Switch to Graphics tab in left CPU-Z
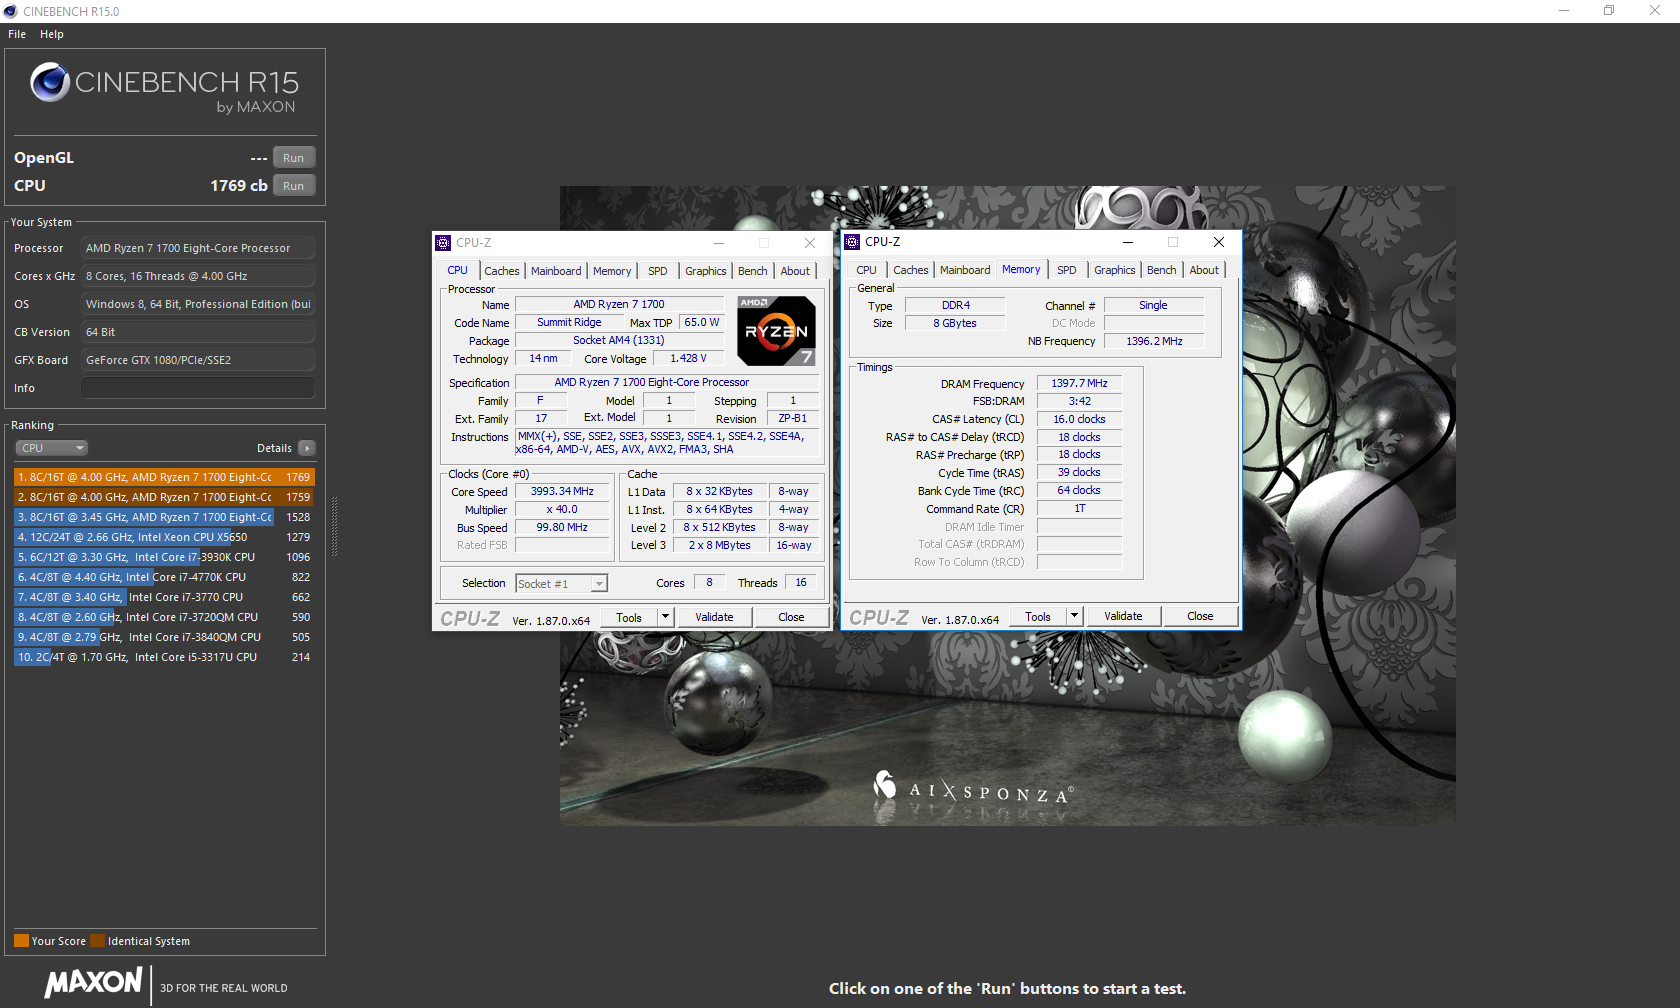Viewport: 1680px width, 1008px height. point(706,271)
